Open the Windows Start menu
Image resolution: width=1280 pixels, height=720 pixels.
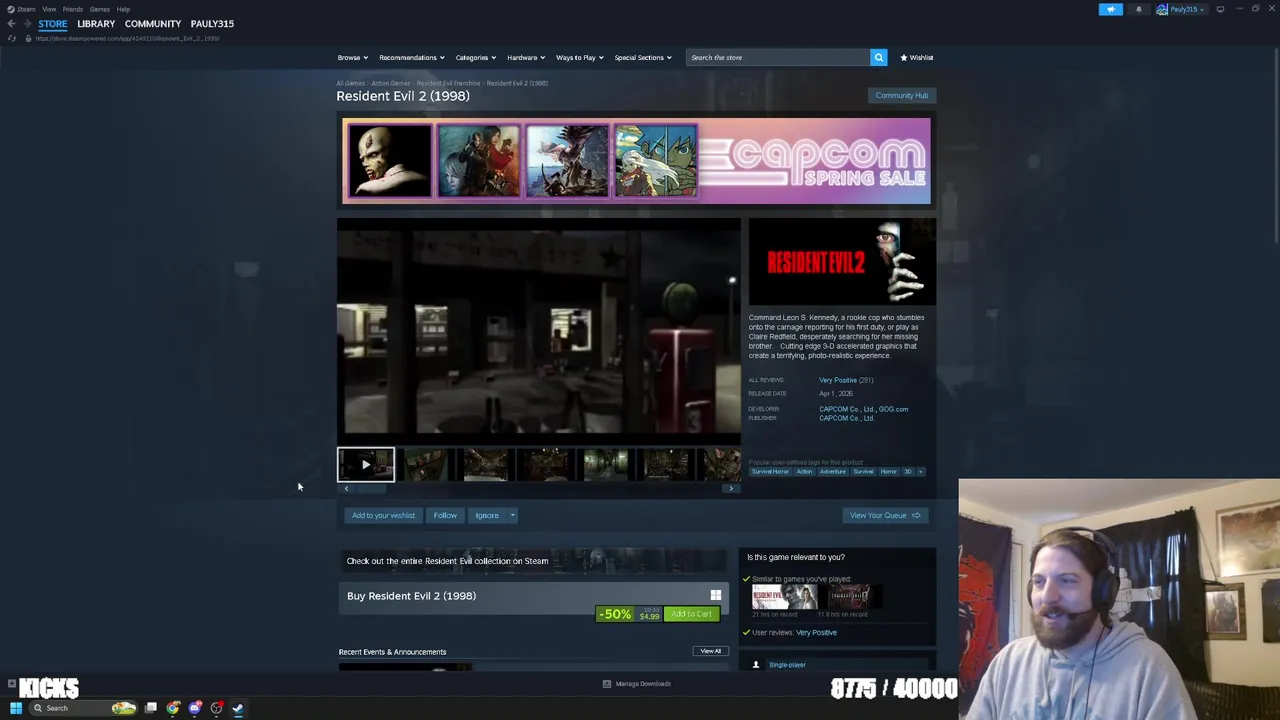click(x=16, y=708)
